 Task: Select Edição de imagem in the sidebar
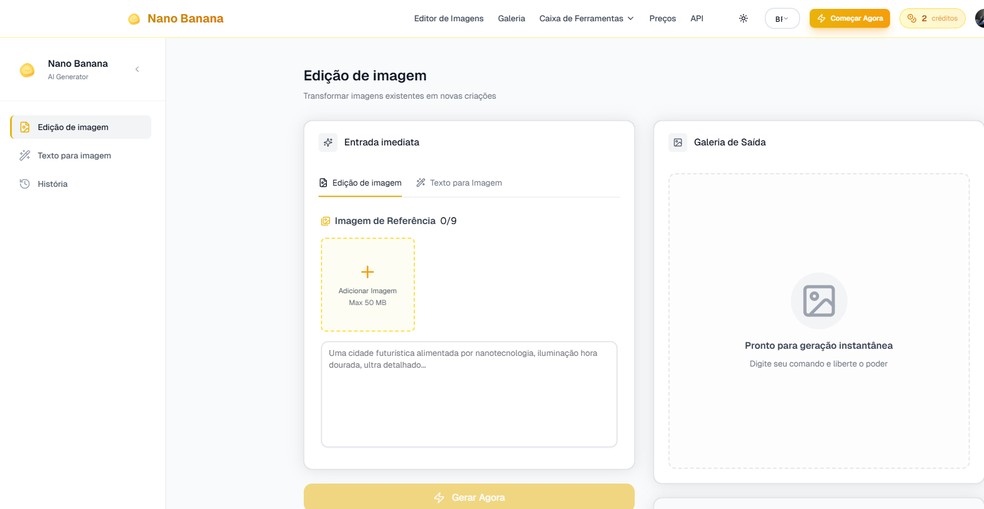[80, 127]
